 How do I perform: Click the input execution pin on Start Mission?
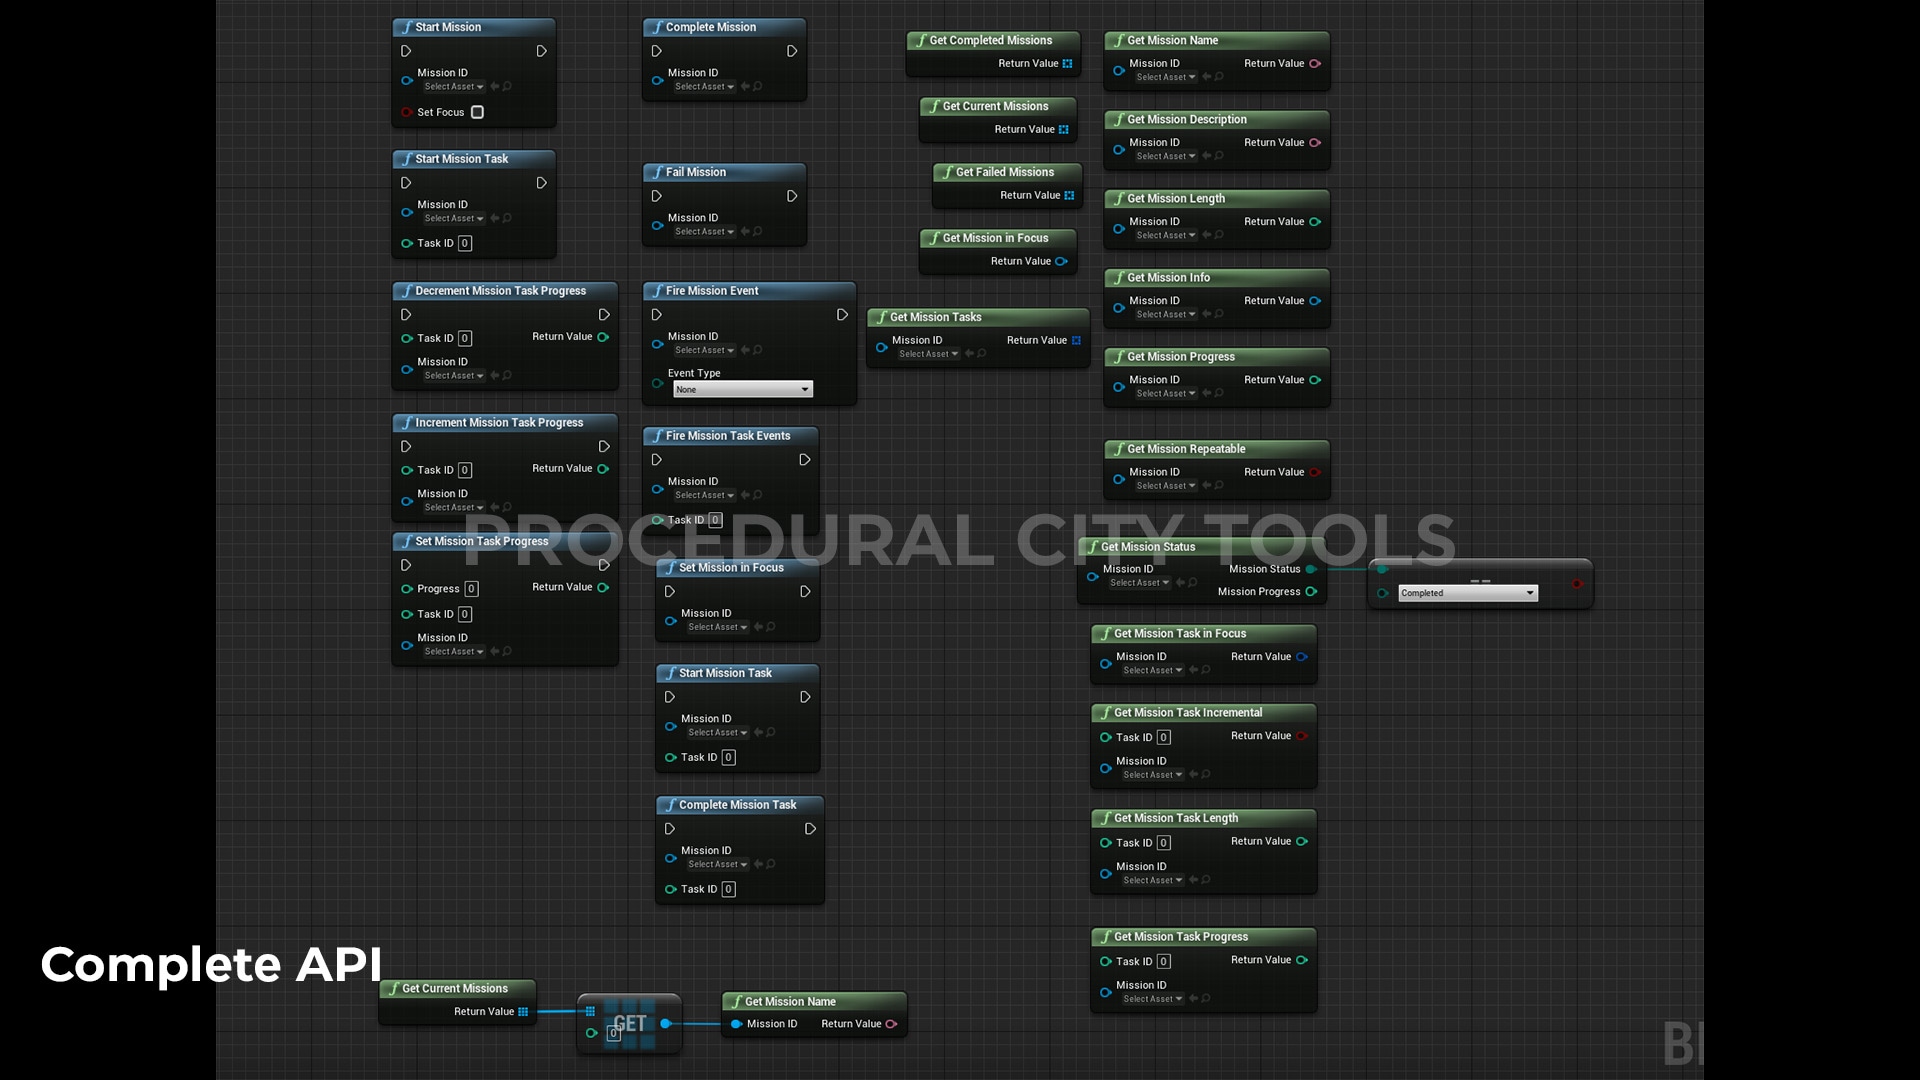tap(406, 51)
